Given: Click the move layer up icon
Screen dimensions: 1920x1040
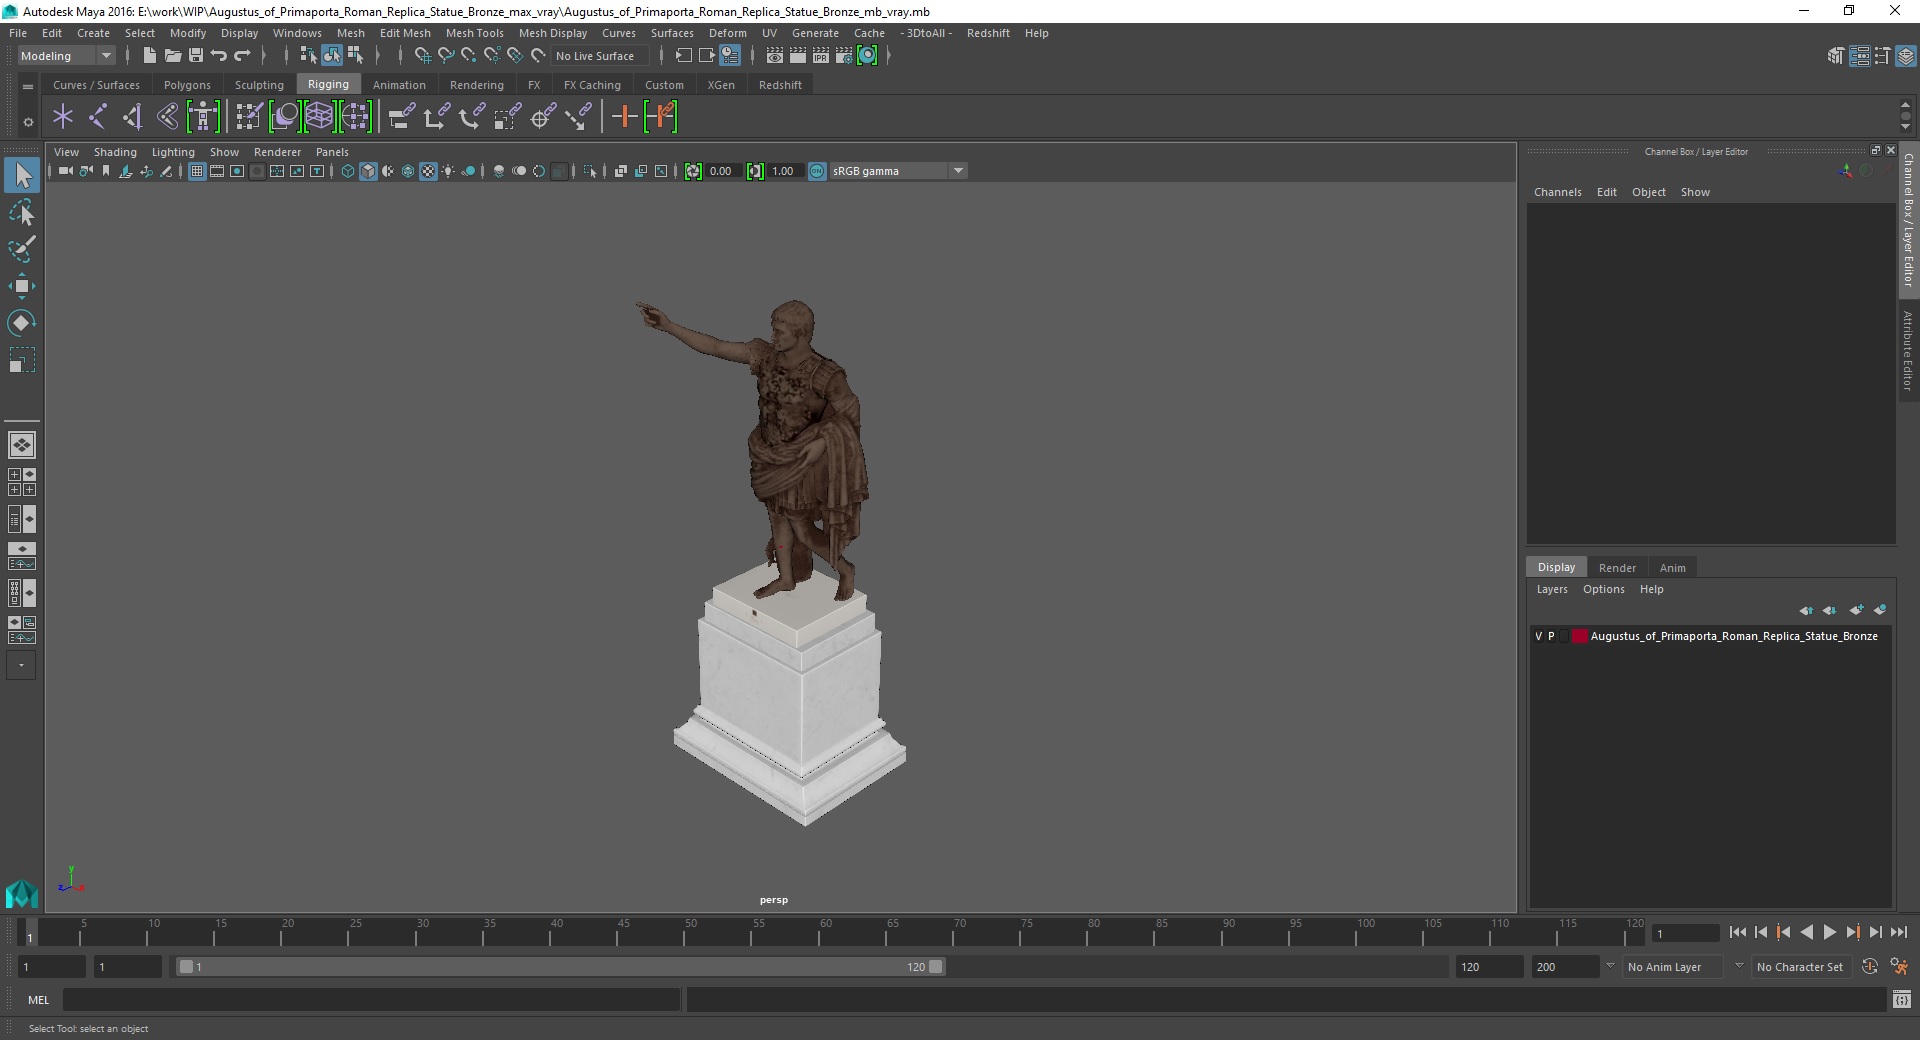Looking at the screenshot, I should point(1806,610).
